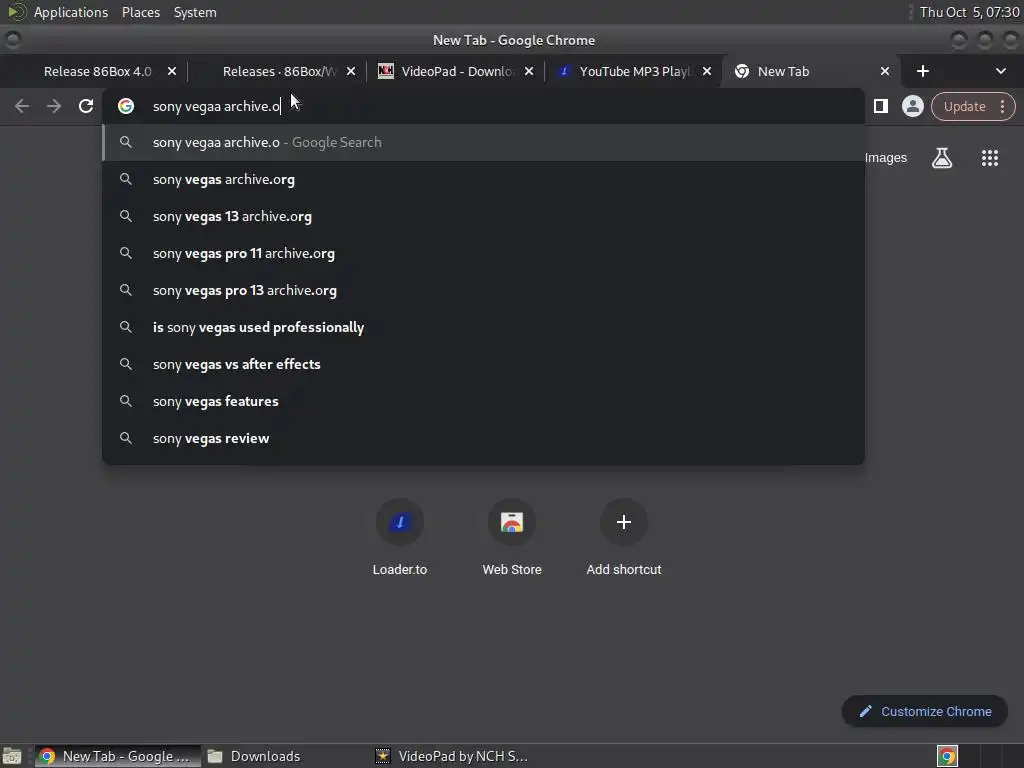The image size is (1024, 768).
Task: Select suggestion 'sony vegas vs after effects'
Action: click(483, 364)
